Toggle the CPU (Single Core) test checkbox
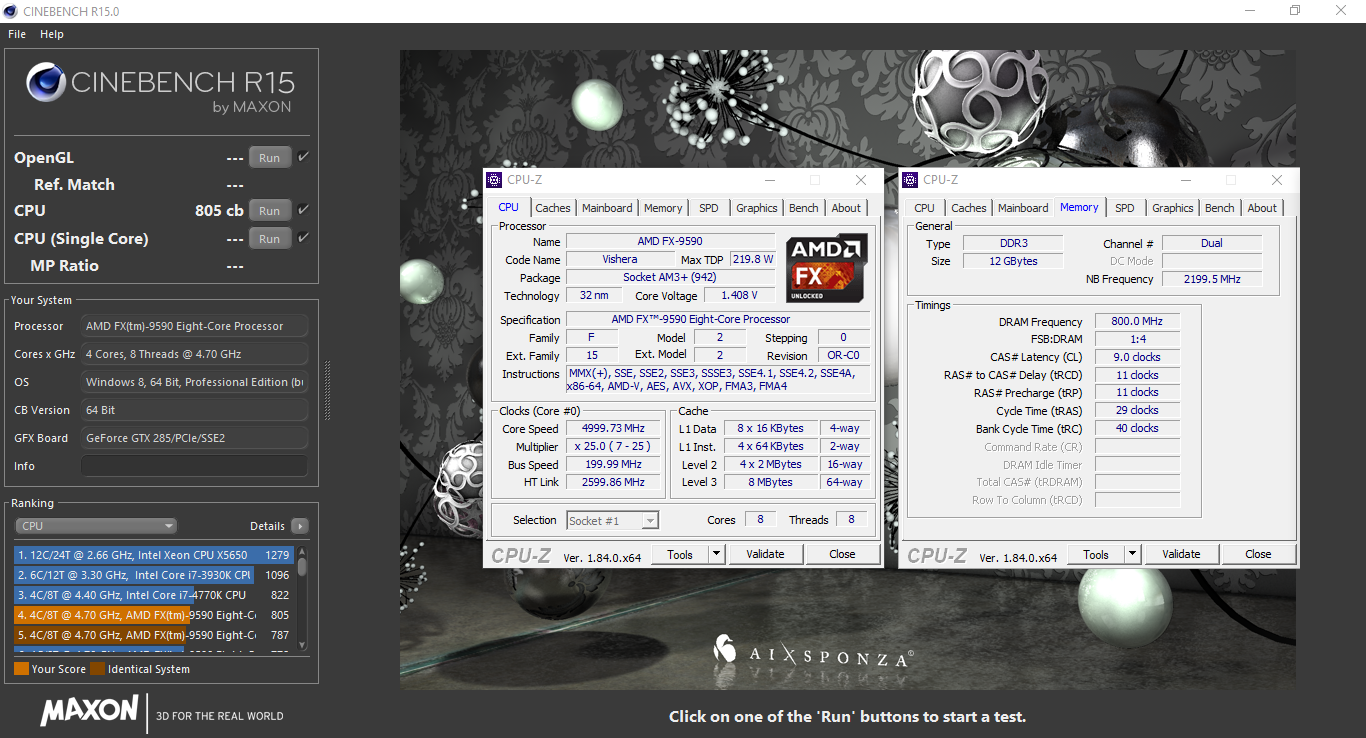The width and height of the screenshot is (1366, 738). [303, 238]
